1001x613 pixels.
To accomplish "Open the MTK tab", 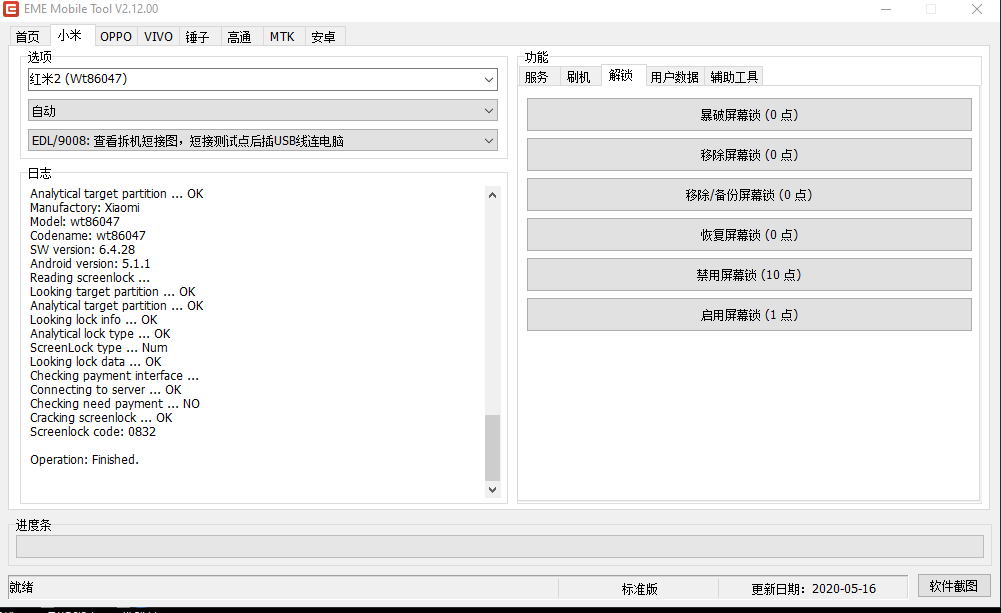I will pyautogui.click(x=282, y=37).
